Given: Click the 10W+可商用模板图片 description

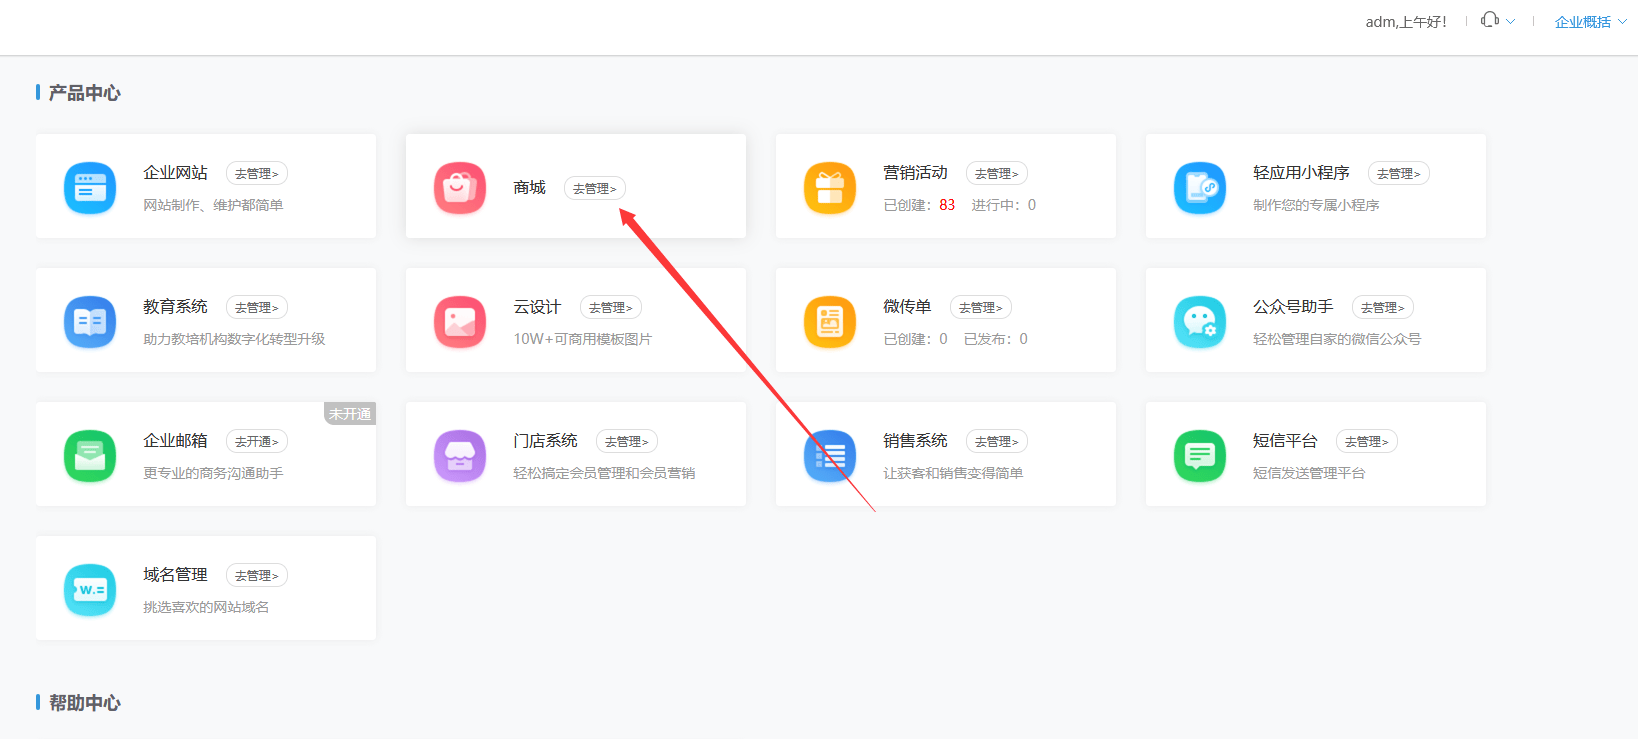Looking at the screenshot, I should click(582, 339).
